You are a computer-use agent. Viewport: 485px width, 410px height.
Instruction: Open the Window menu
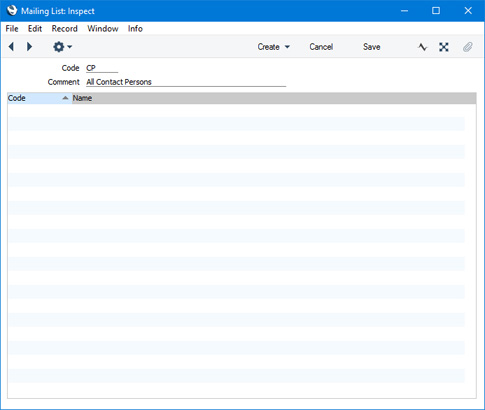[103, 29]
